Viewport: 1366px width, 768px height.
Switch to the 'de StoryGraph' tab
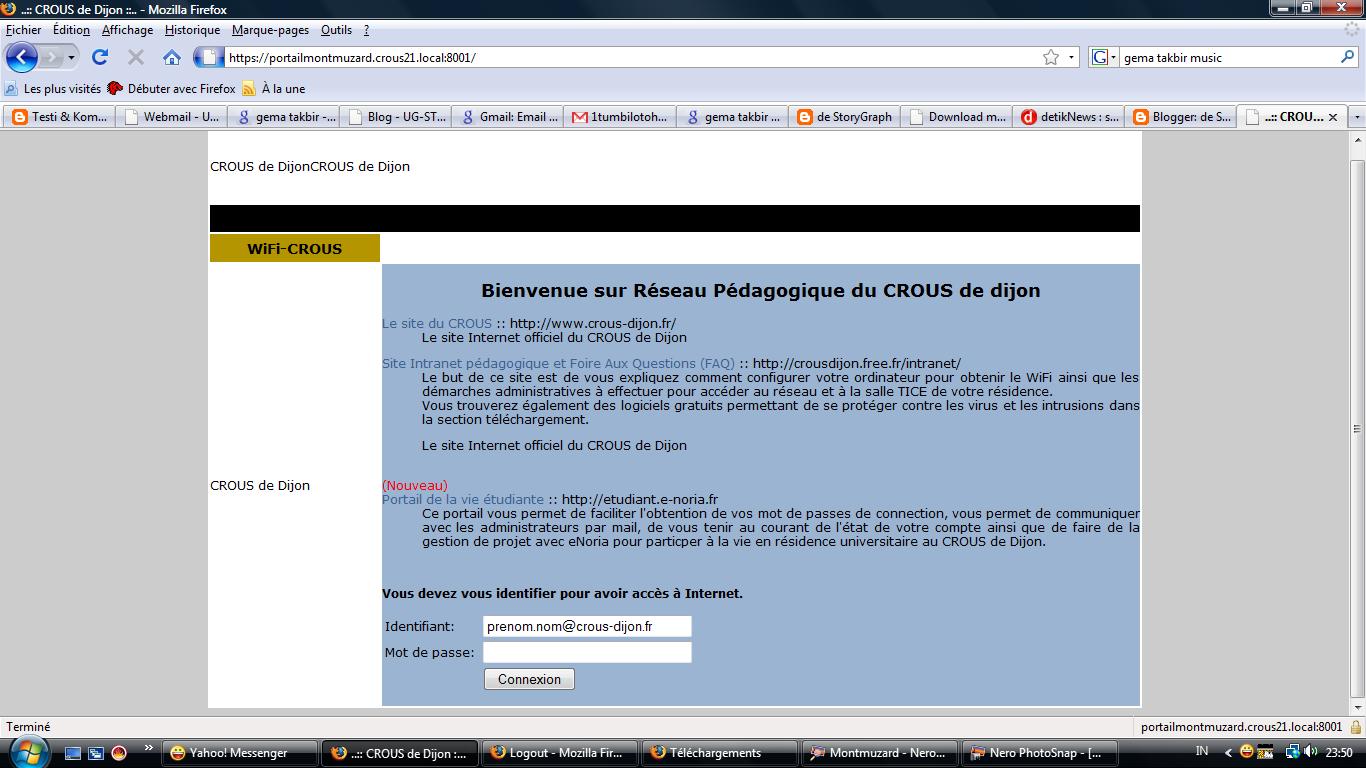coord(843,117)
